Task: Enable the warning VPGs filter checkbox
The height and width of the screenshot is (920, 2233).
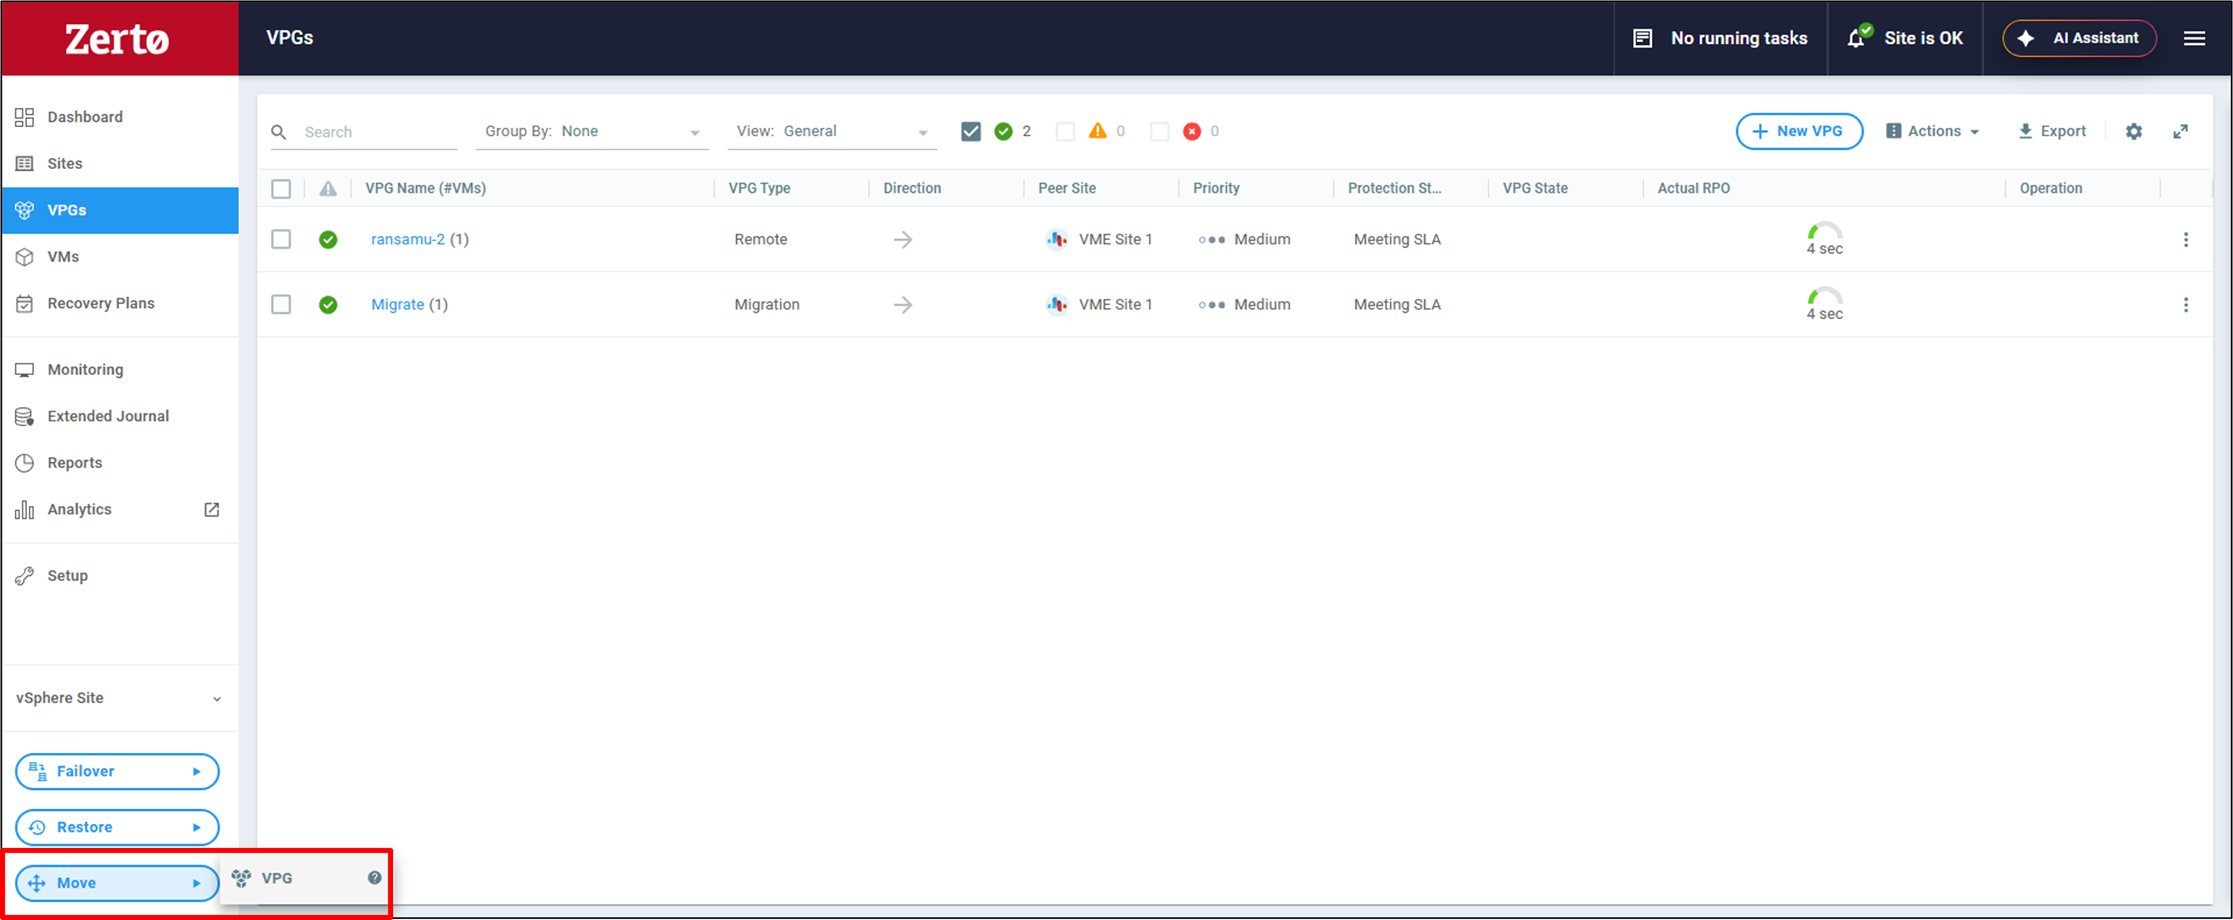Action: (1065, 131)
